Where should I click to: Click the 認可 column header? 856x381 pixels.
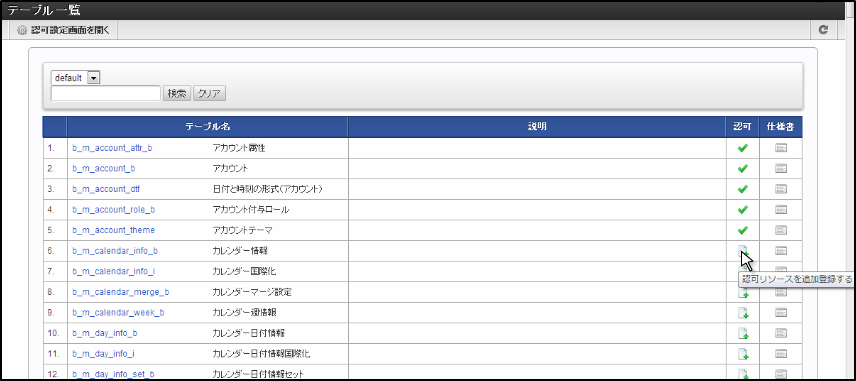[x=742, y=127]
